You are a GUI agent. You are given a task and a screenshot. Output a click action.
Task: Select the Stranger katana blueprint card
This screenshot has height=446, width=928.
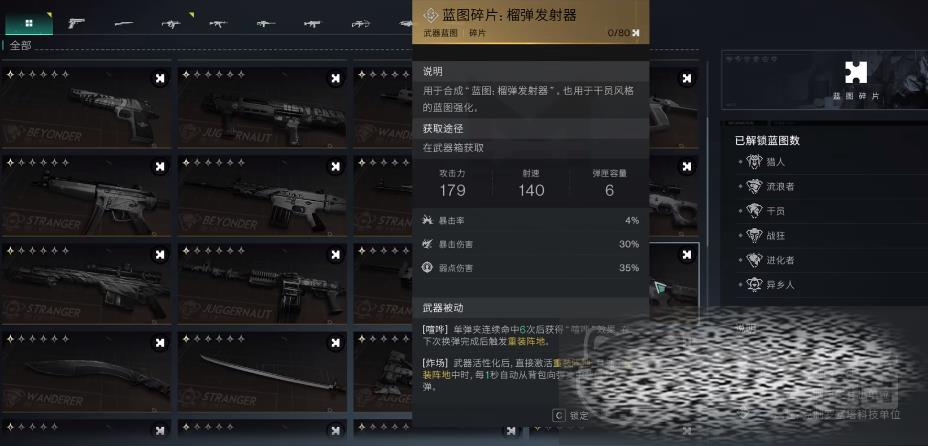(262, 371)
